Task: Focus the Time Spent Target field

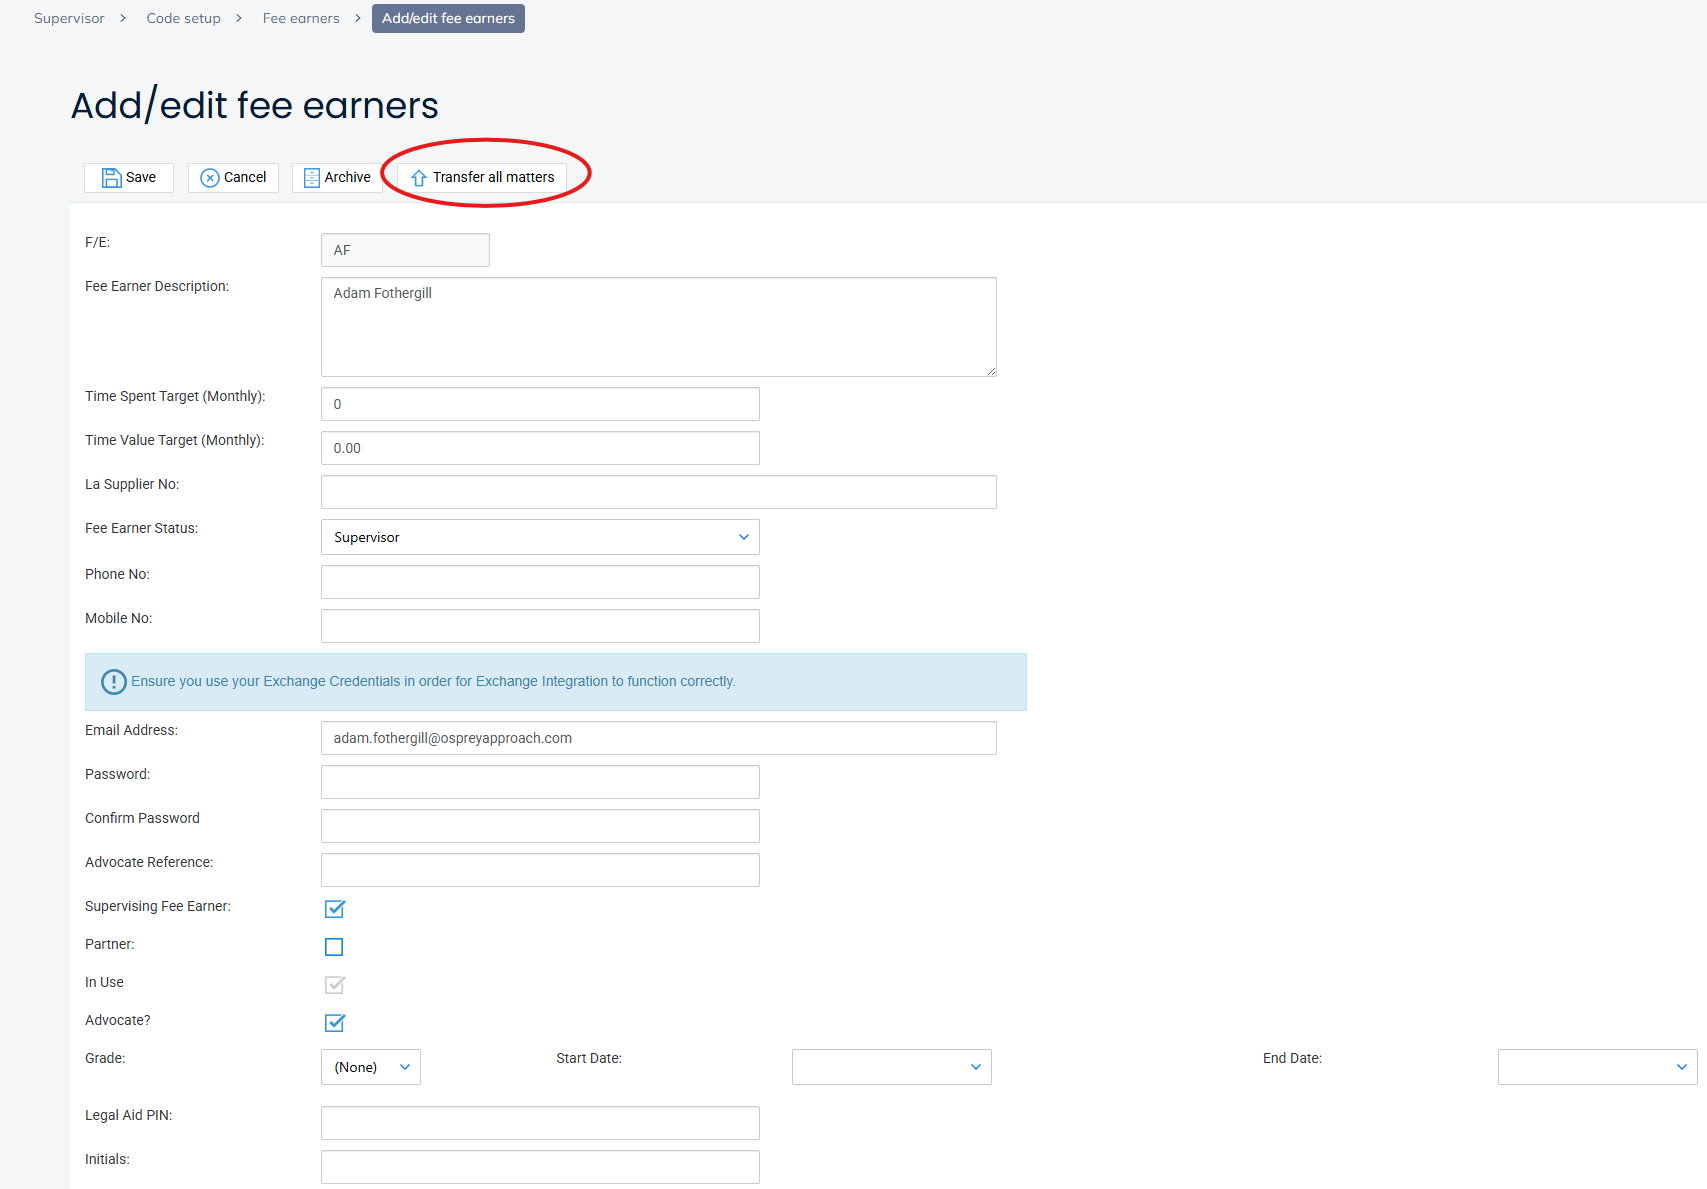Action: point(540,404)
